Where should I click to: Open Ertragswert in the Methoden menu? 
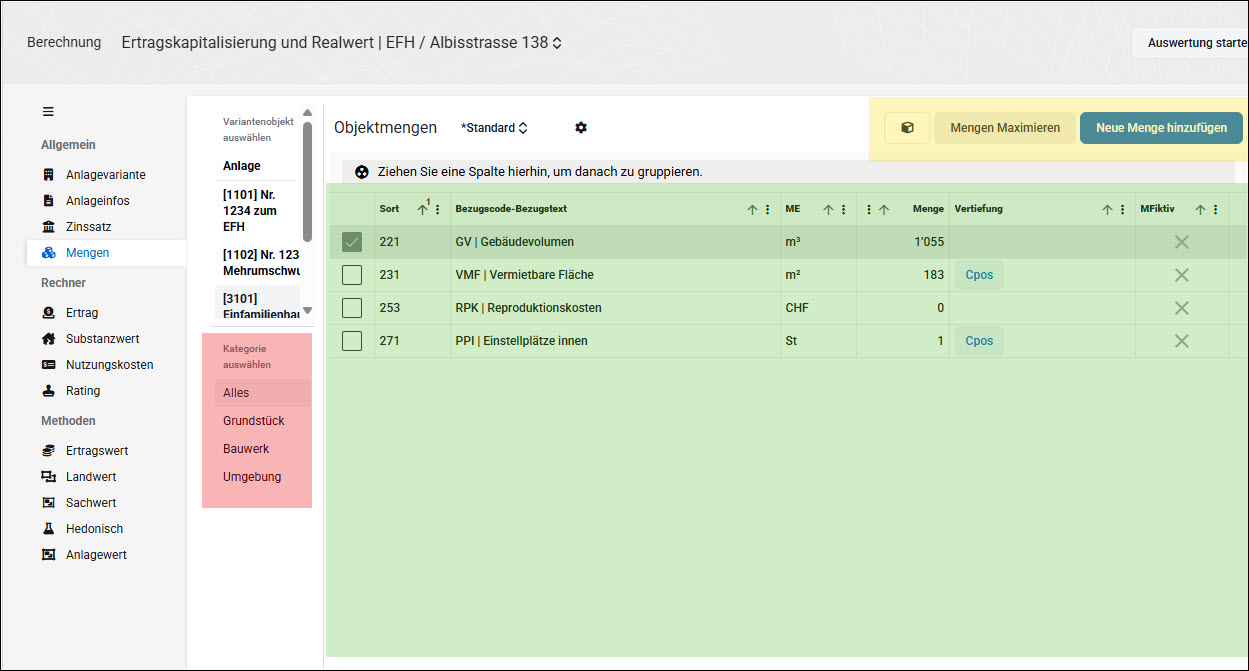tap(97, 451)
